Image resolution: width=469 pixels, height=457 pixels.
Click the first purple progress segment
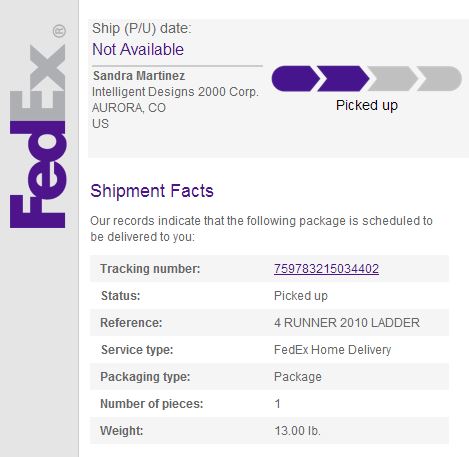point(296,79)
